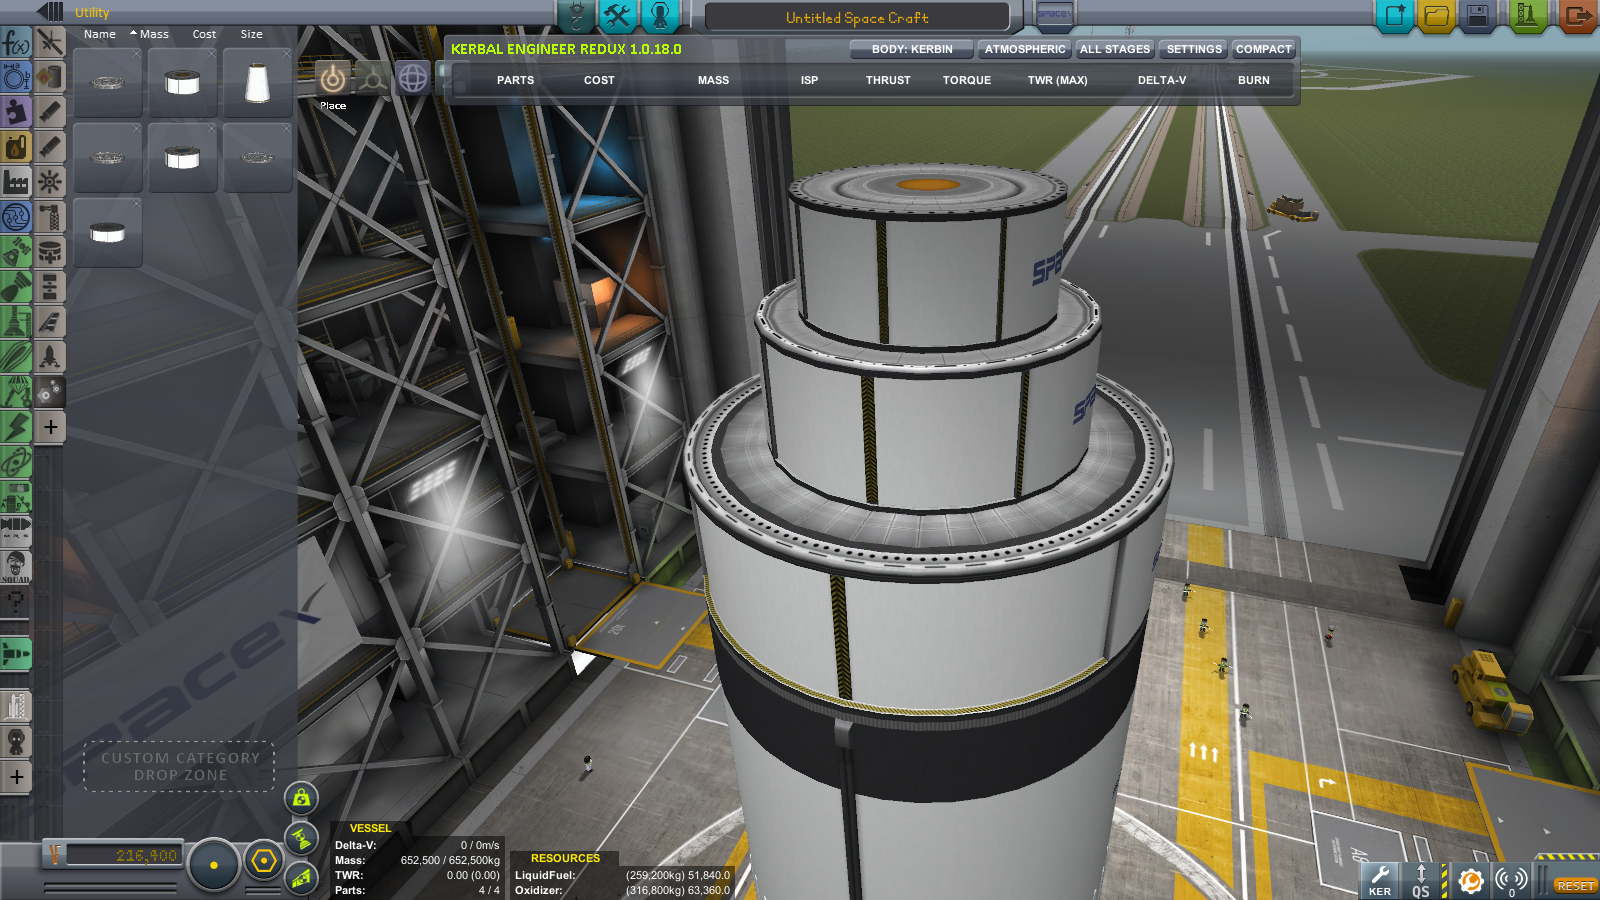The width and height of the screenshot is (1600, 900).
Task: Select the gears Utility subcategory icon
Action: tap(50, 392)
